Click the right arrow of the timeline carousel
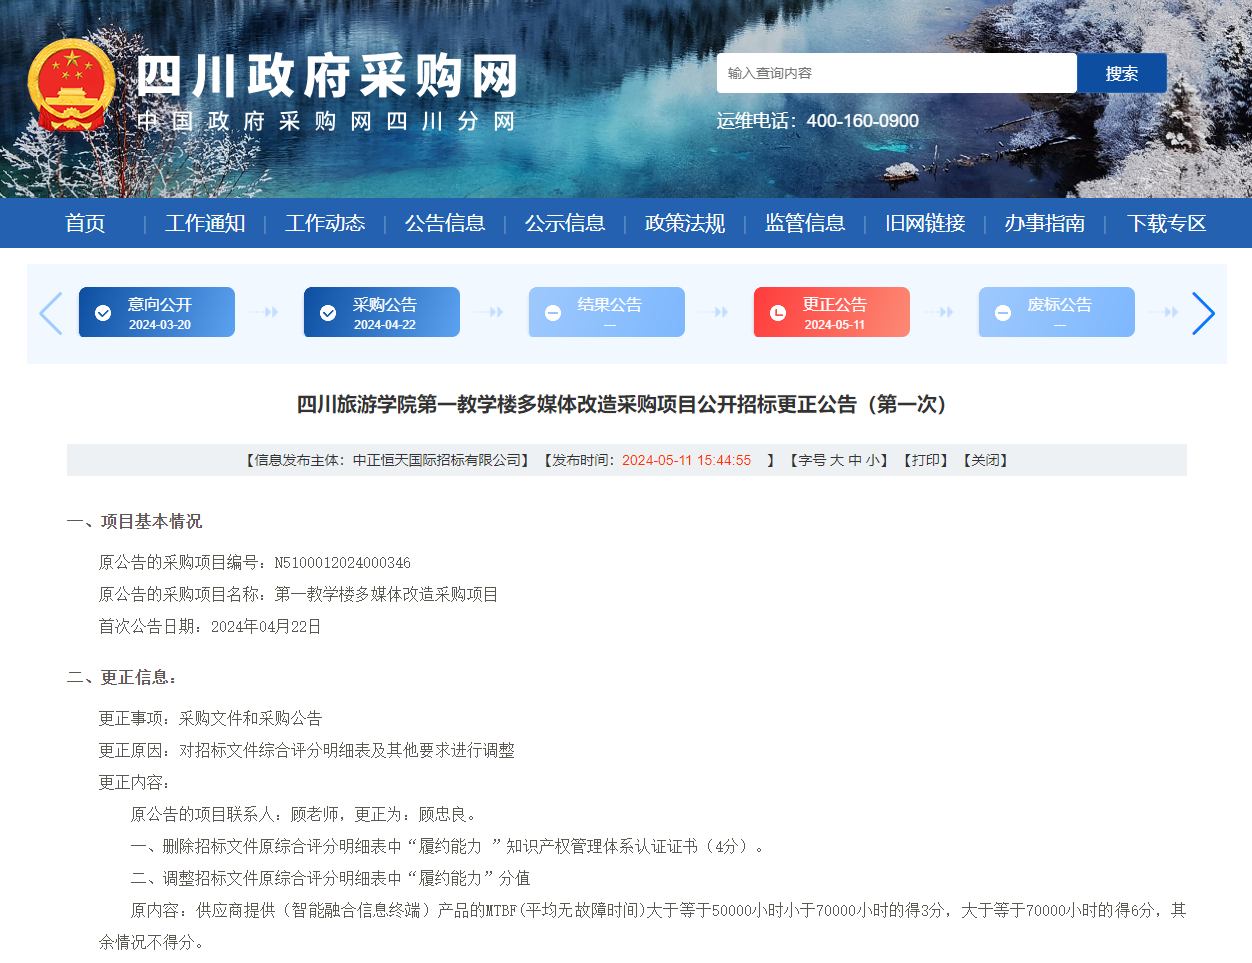 coord(1203,313)
